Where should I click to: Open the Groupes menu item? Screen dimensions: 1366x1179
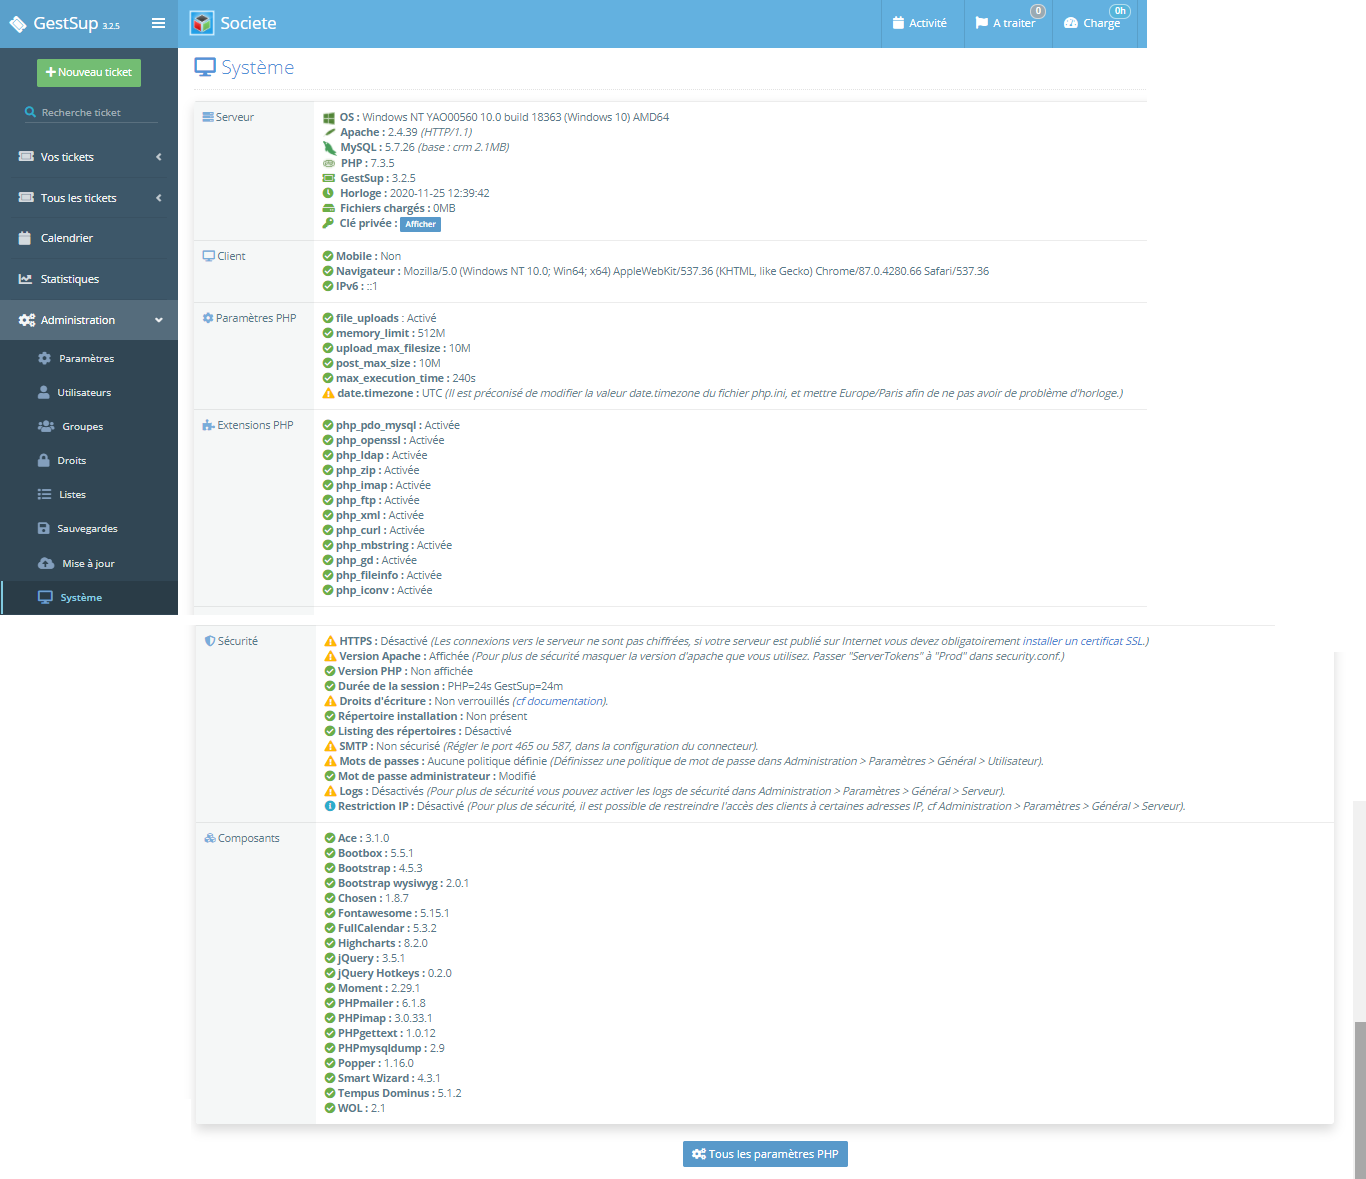click(82, 427)
